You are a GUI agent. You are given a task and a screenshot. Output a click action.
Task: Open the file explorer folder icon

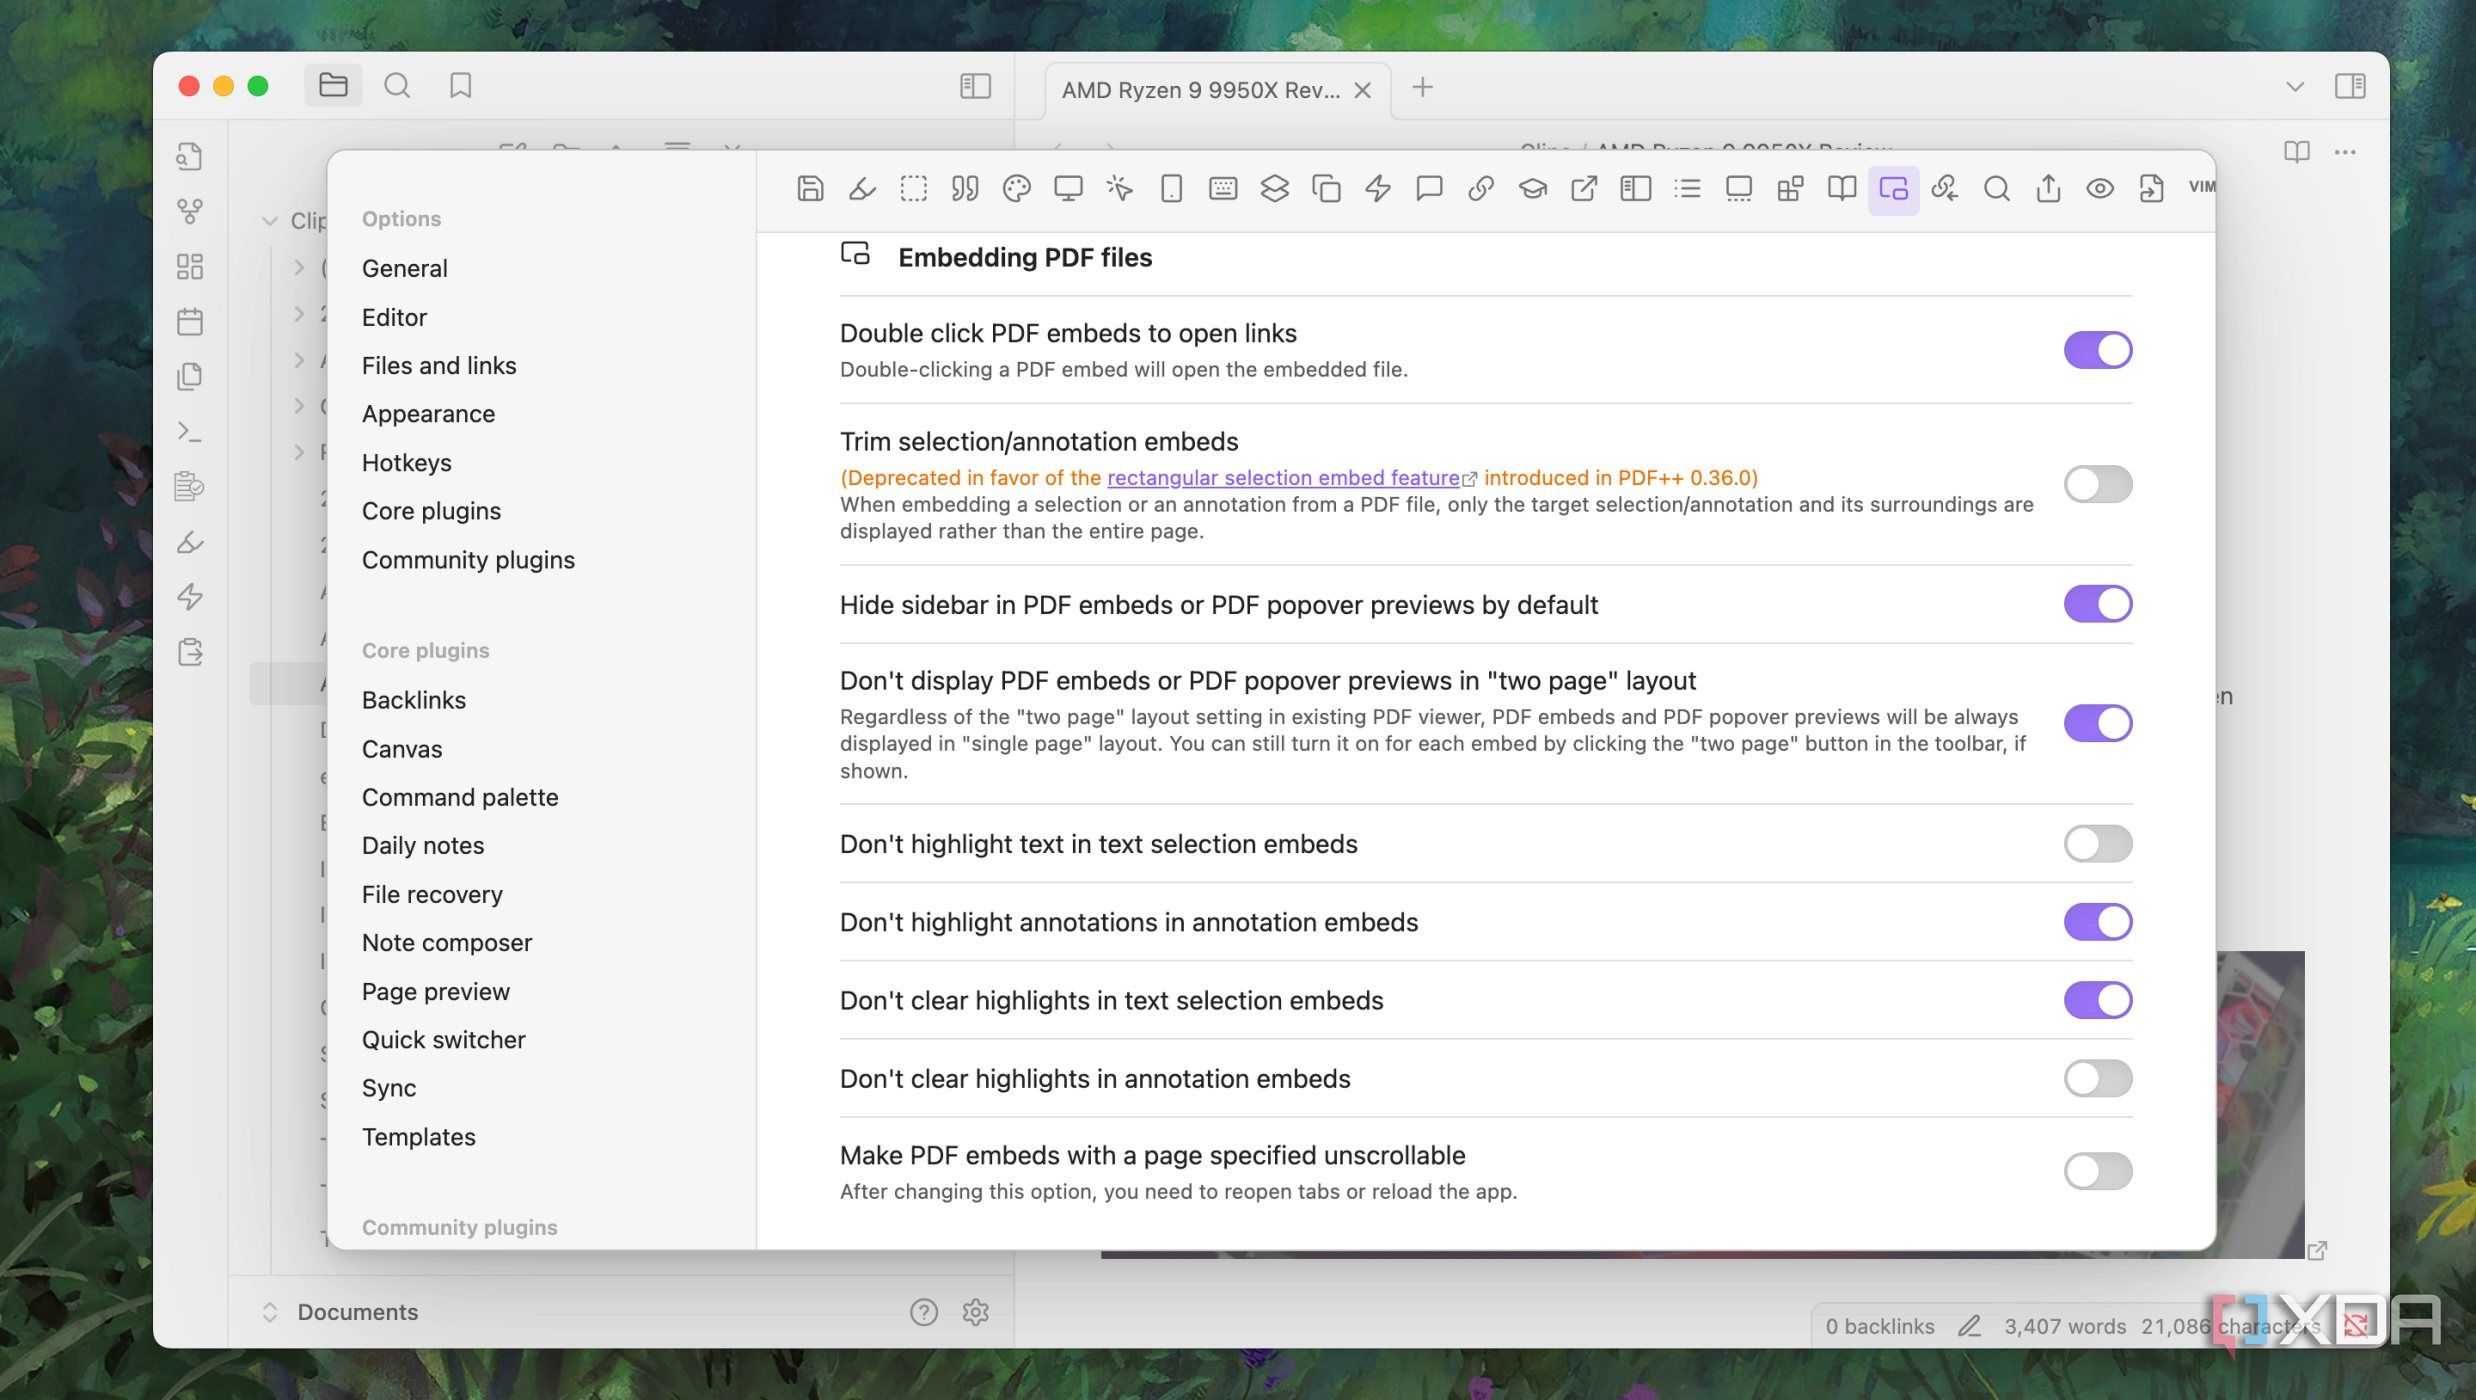333,86
